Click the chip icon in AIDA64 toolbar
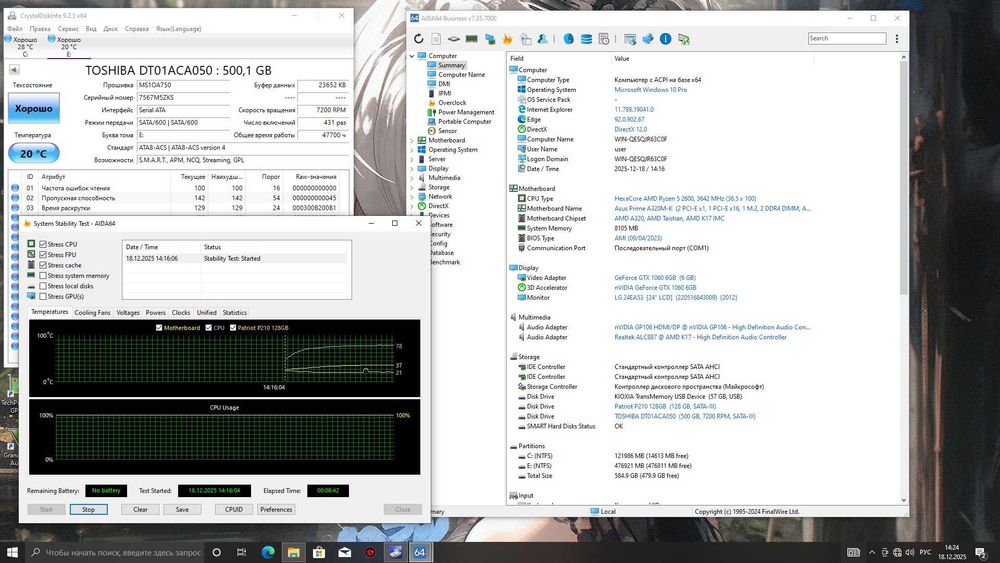The height and width of the screenshot is (563, 1000). point(453,39)
